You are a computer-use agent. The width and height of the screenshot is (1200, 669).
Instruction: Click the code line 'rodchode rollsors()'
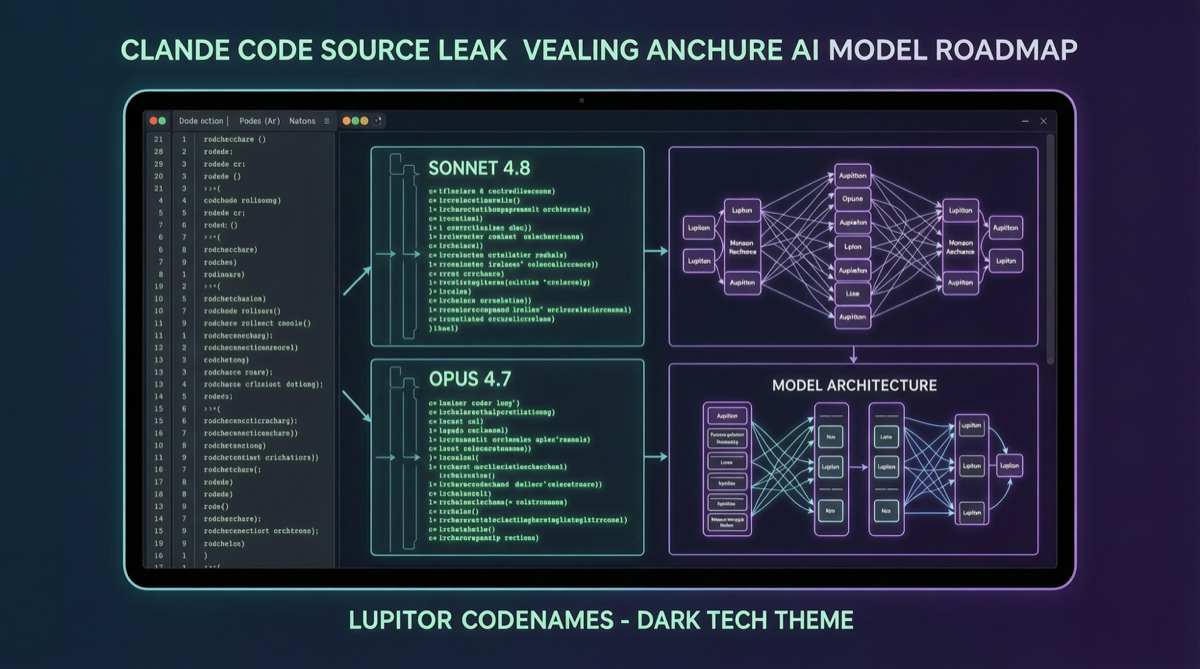pos(242,311)
